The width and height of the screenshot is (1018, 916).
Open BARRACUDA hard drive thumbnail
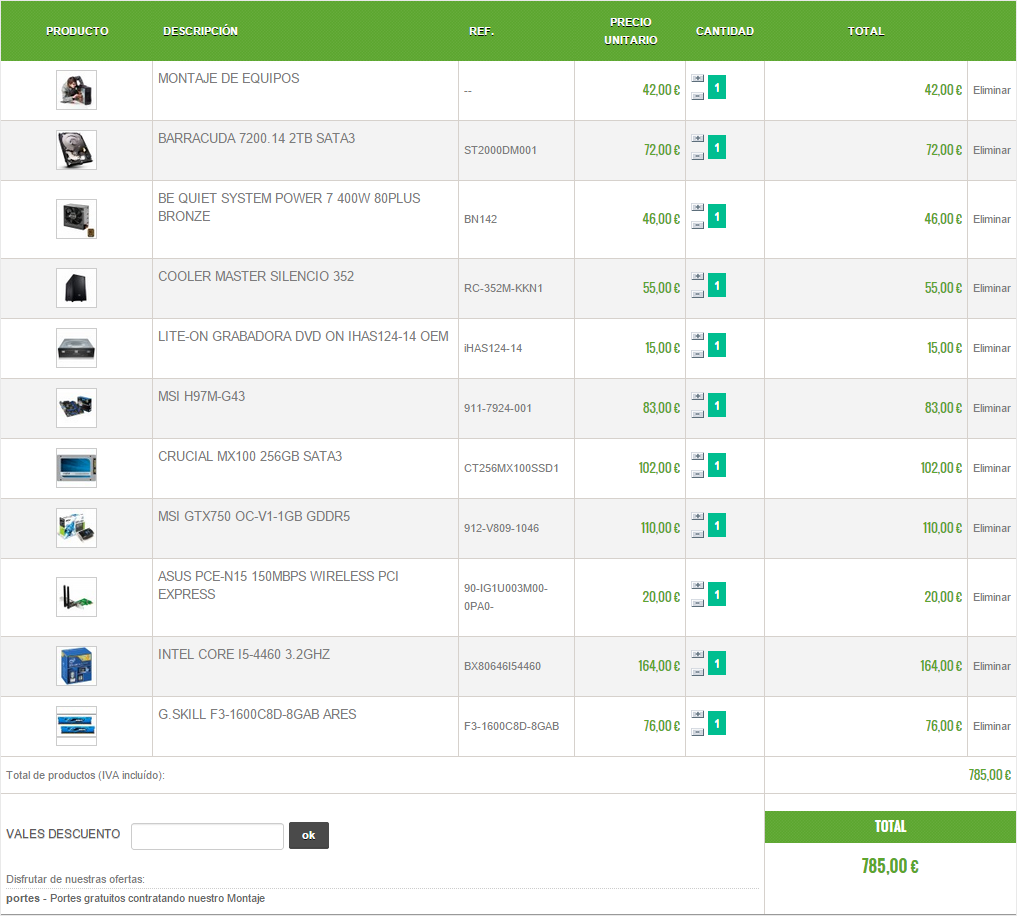click(x=76, y=150)
